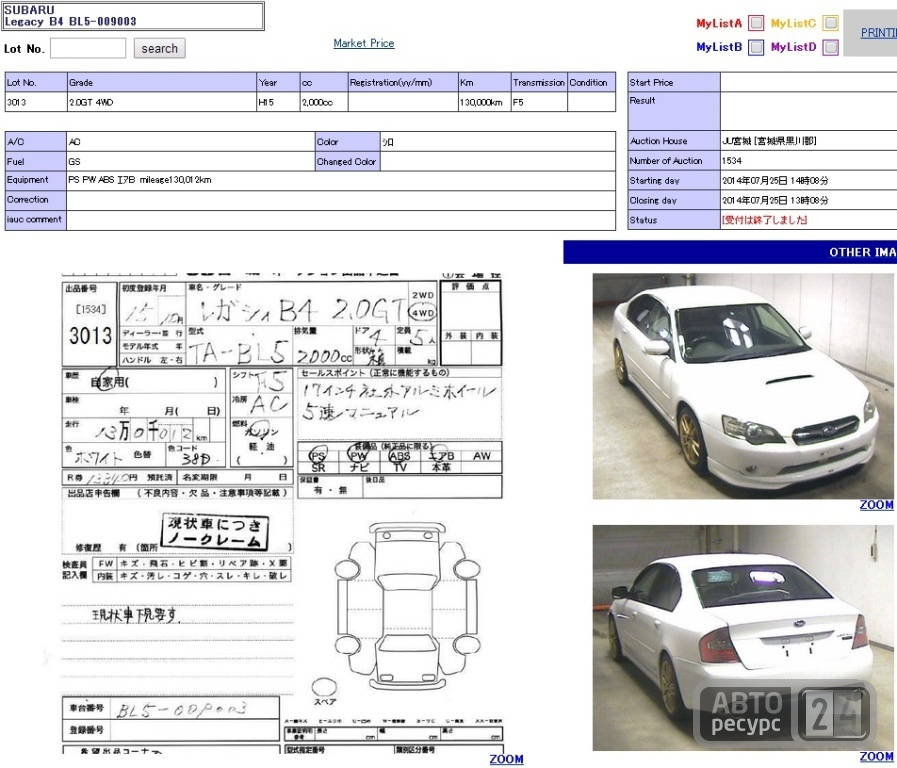Click the Starting day value
The image size is (897, 768).
pyautogui.click(x=775, y=181)
